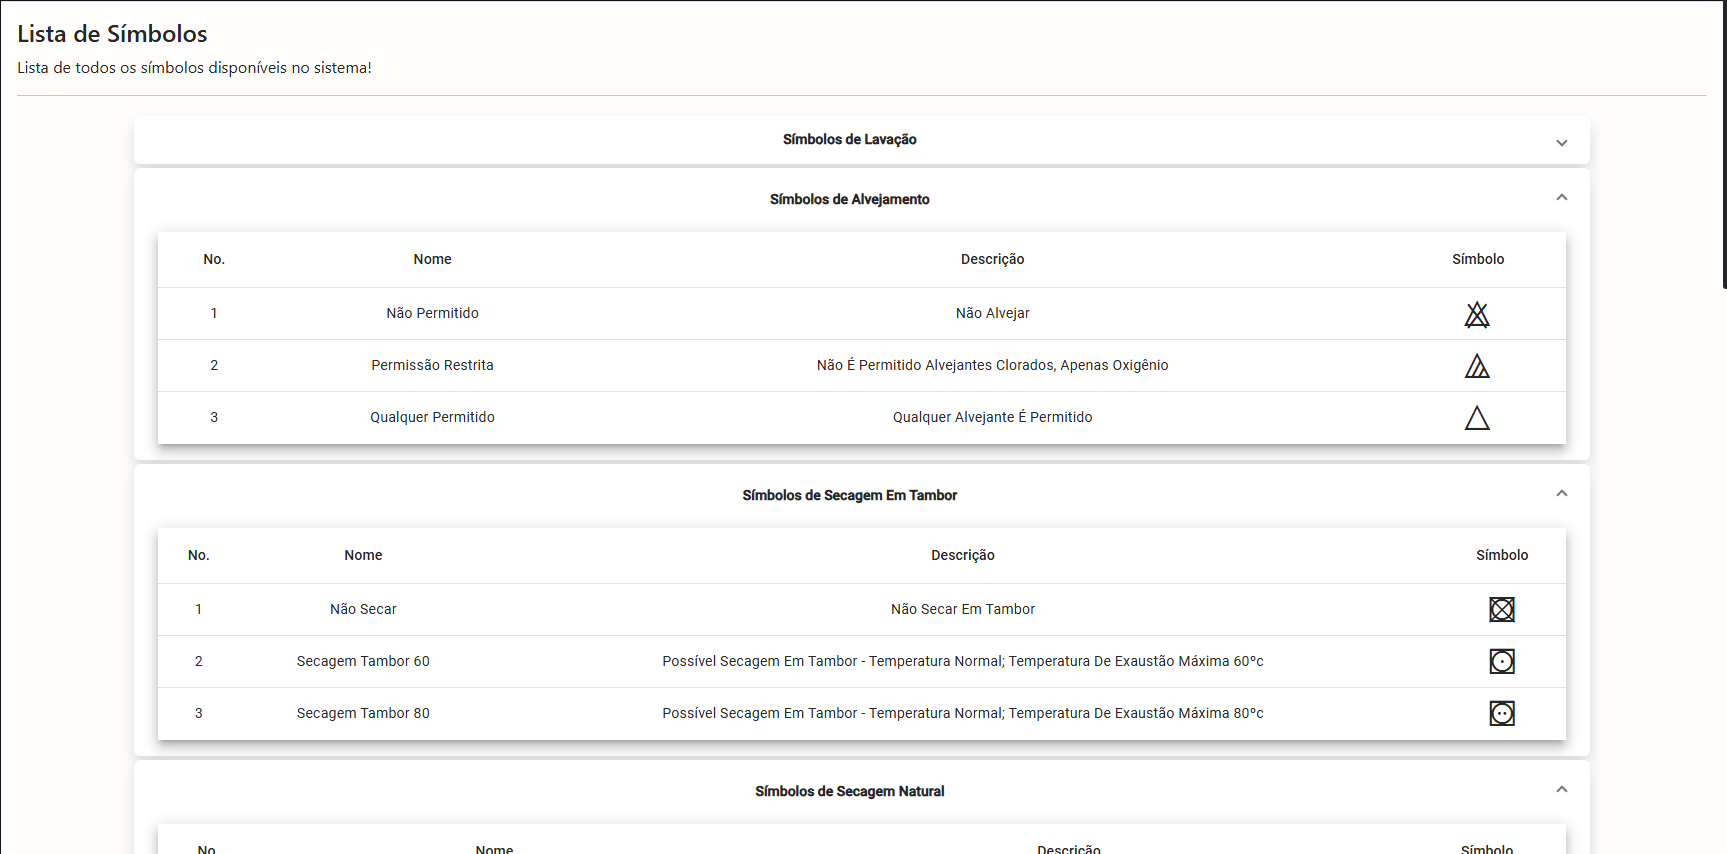
Task: Select the Permissão Restrita row name
Action: (x=432, y=366)
